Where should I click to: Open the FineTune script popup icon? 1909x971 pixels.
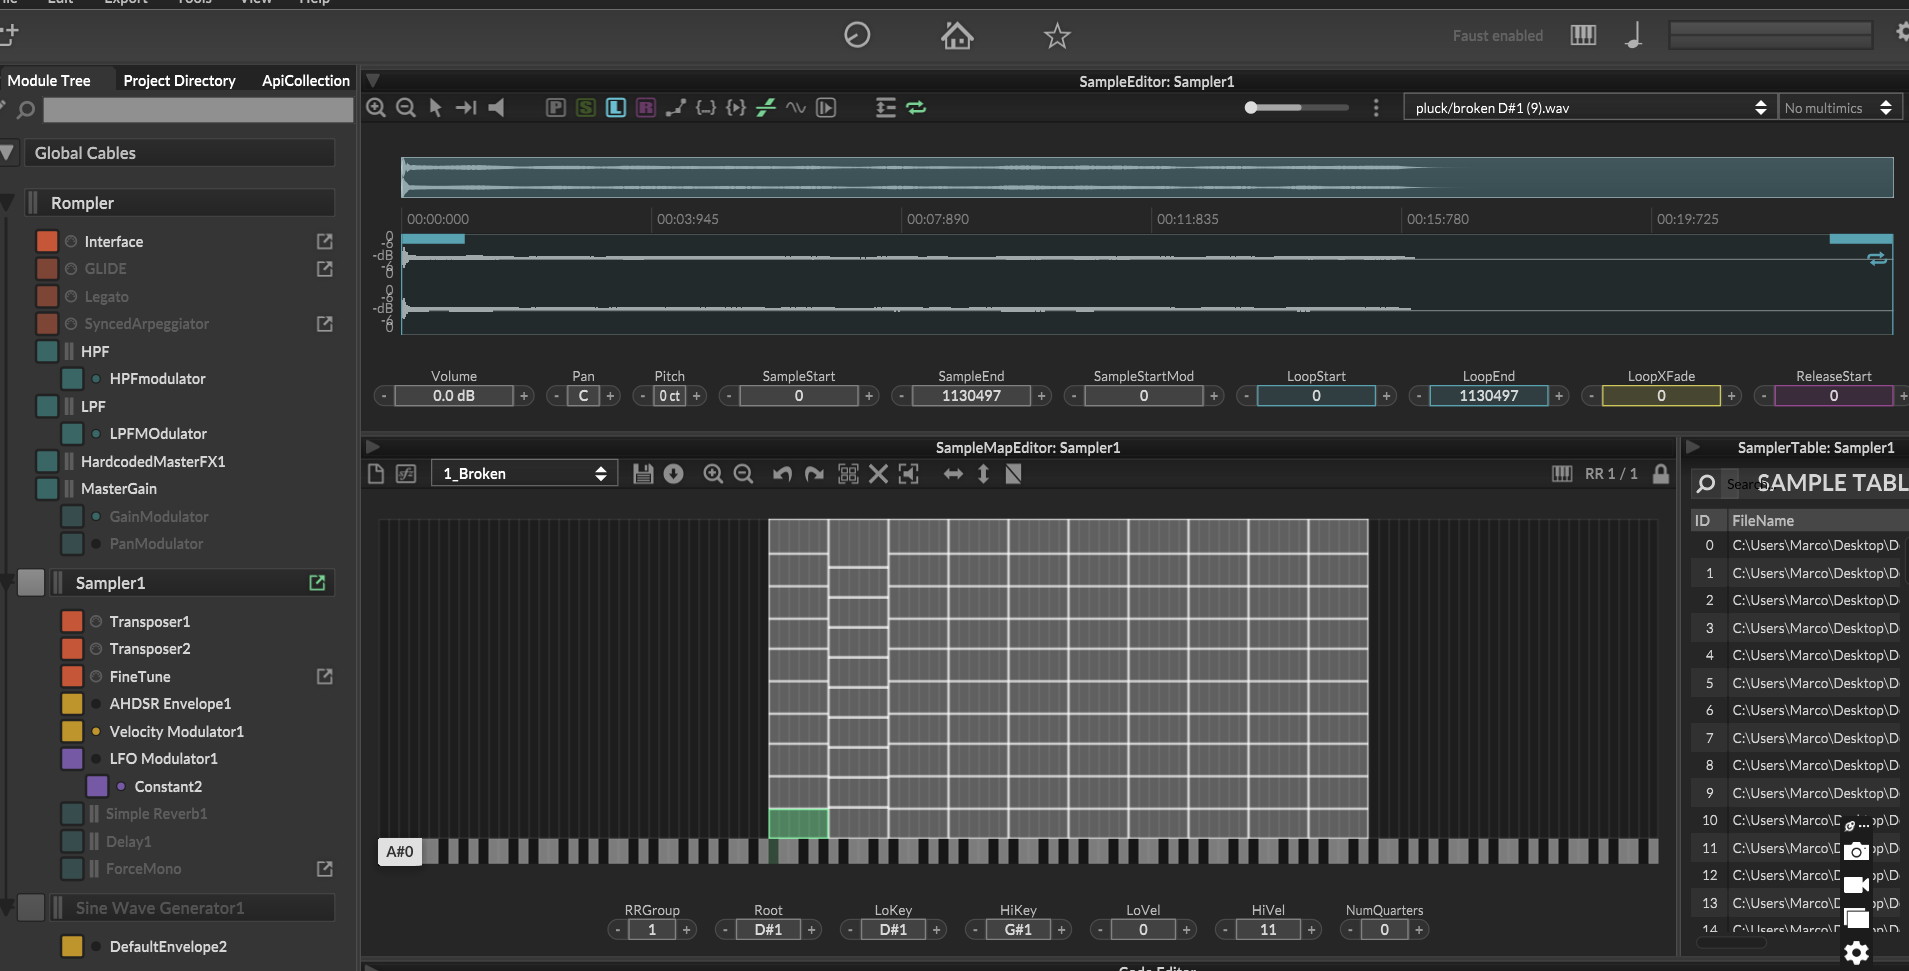pyautogui.click(x=324, y=676)
